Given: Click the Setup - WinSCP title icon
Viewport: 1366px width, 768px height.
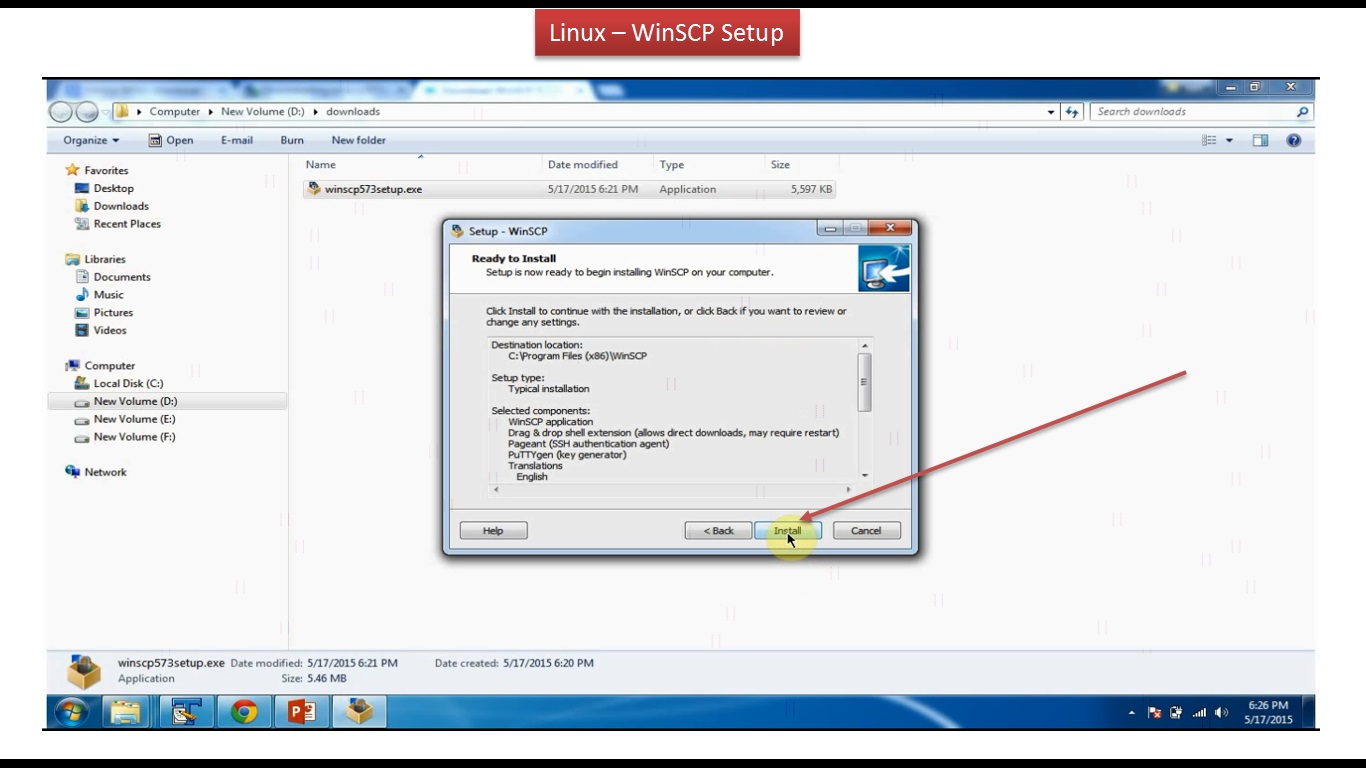Looking at the screenshot, I should pyautogui.click(x=458, y=231).
